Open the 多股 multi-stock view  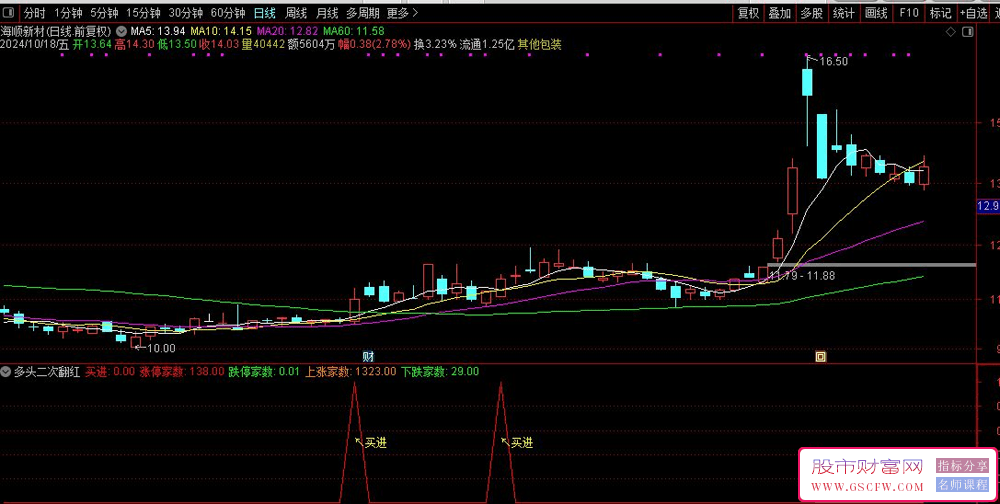tap(812, 13)
